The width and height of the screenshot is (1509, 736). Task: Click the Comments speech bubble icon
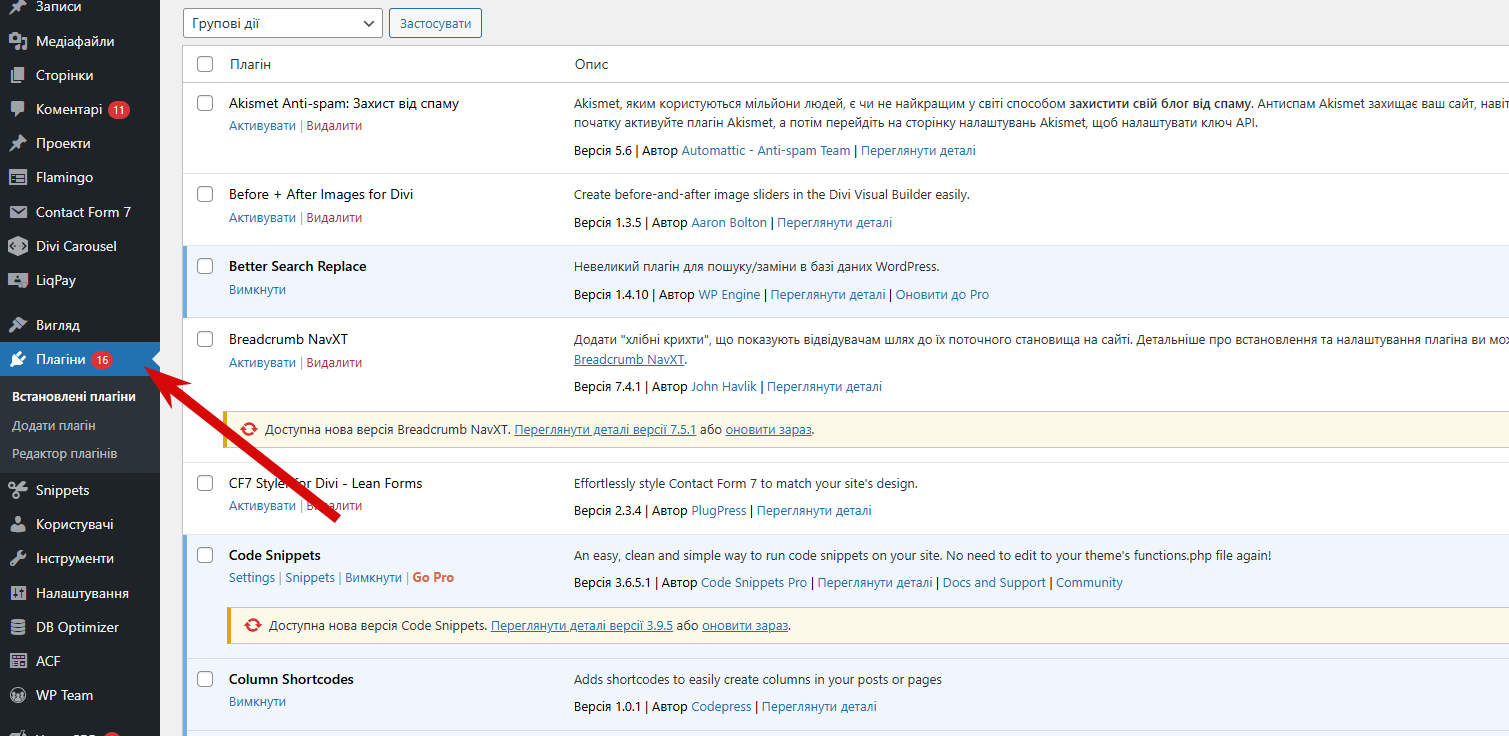point(17,109)
